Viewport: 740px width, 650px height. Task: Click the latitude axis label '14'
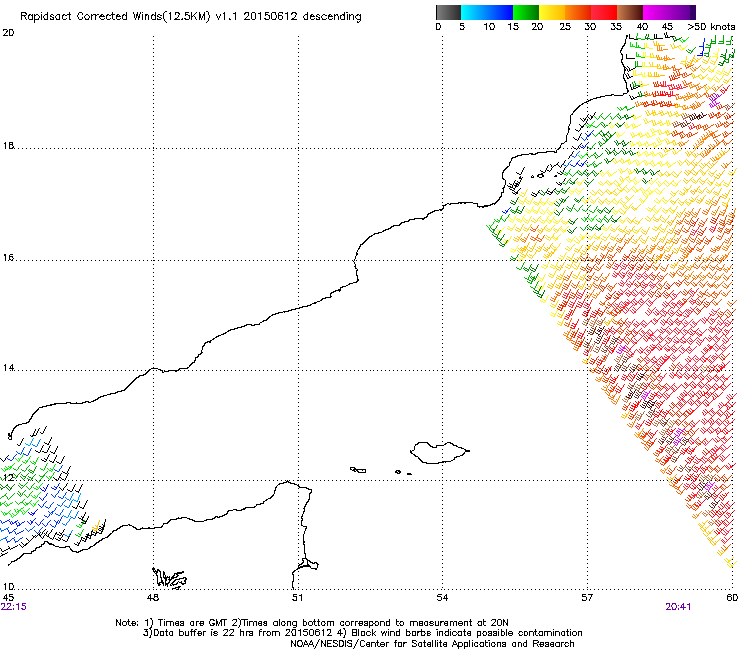point(8,368)
